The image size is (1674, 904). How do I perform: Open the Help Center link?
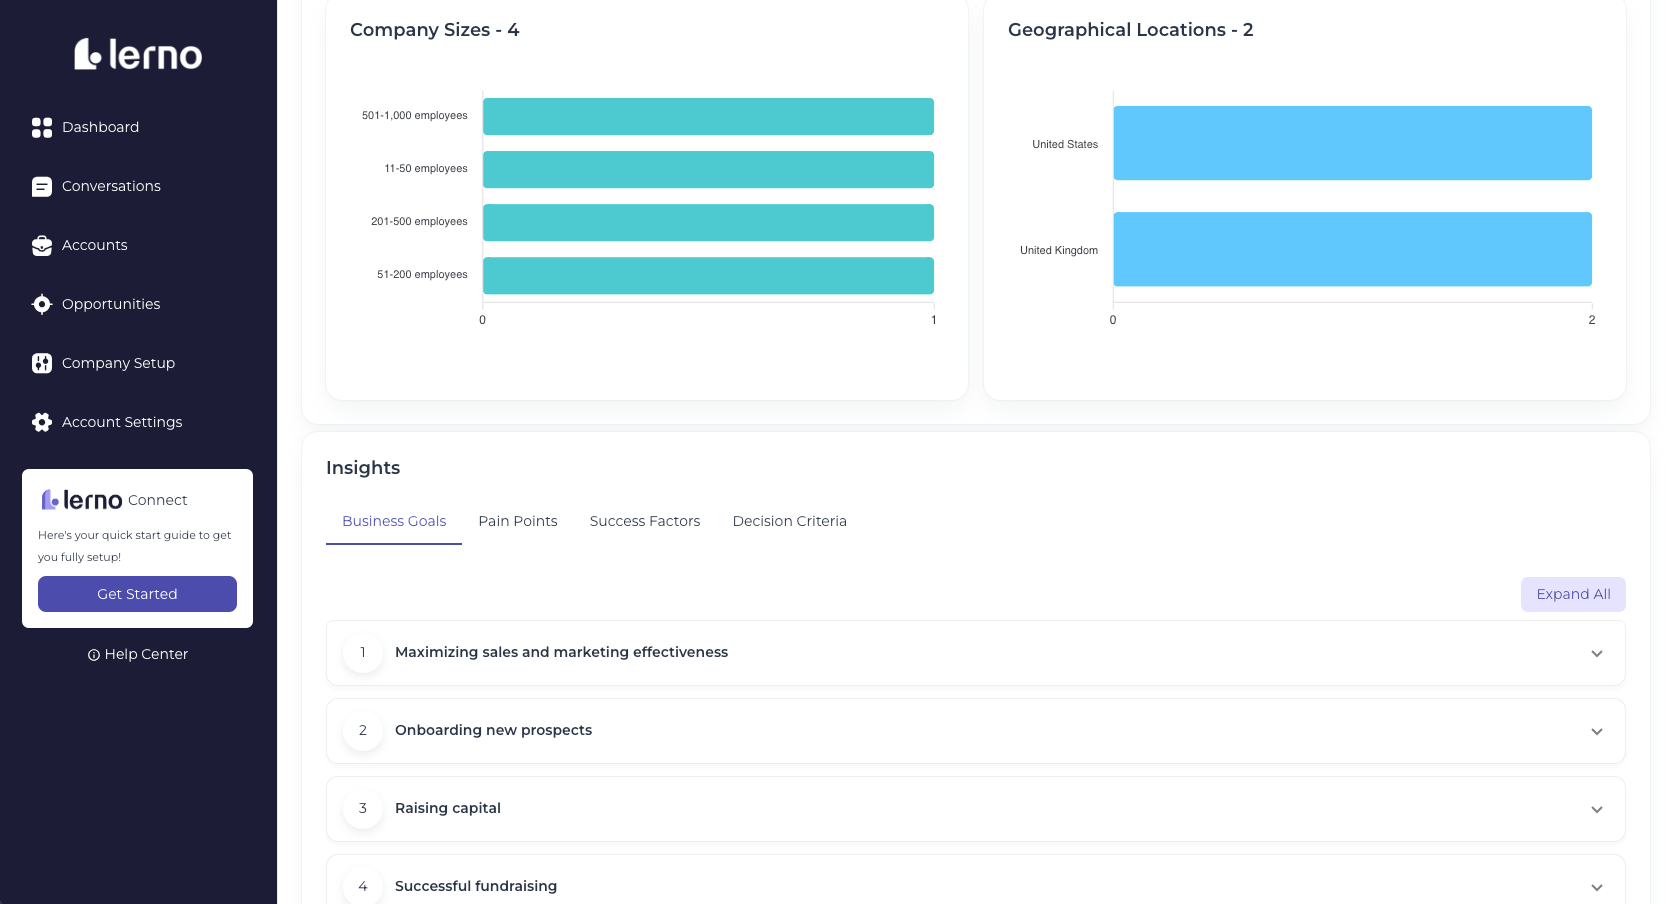point(146,654)
